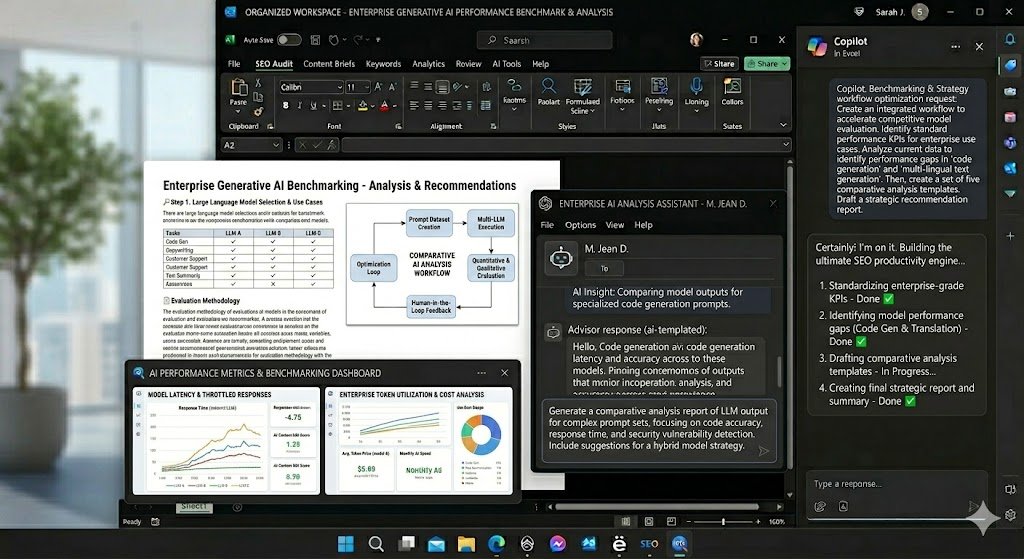Open the Mail app on the taskbar

436,543
